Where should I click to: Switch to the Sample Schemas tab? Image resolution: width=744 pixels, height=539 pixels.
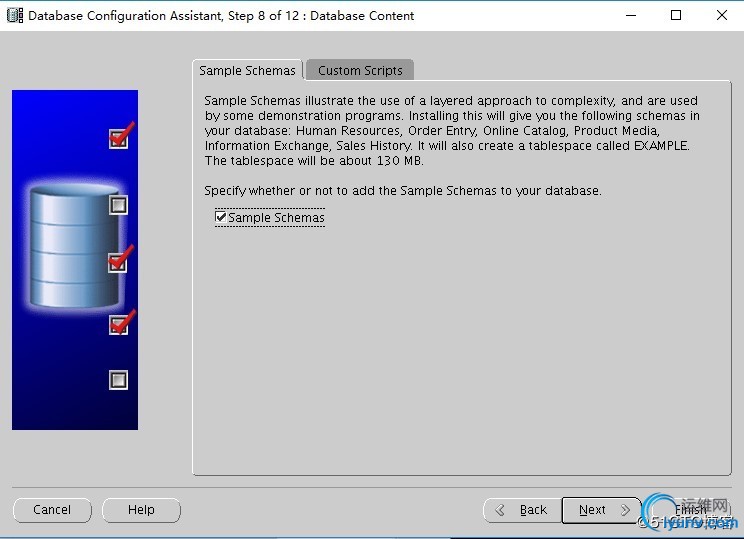pos(247,70)
